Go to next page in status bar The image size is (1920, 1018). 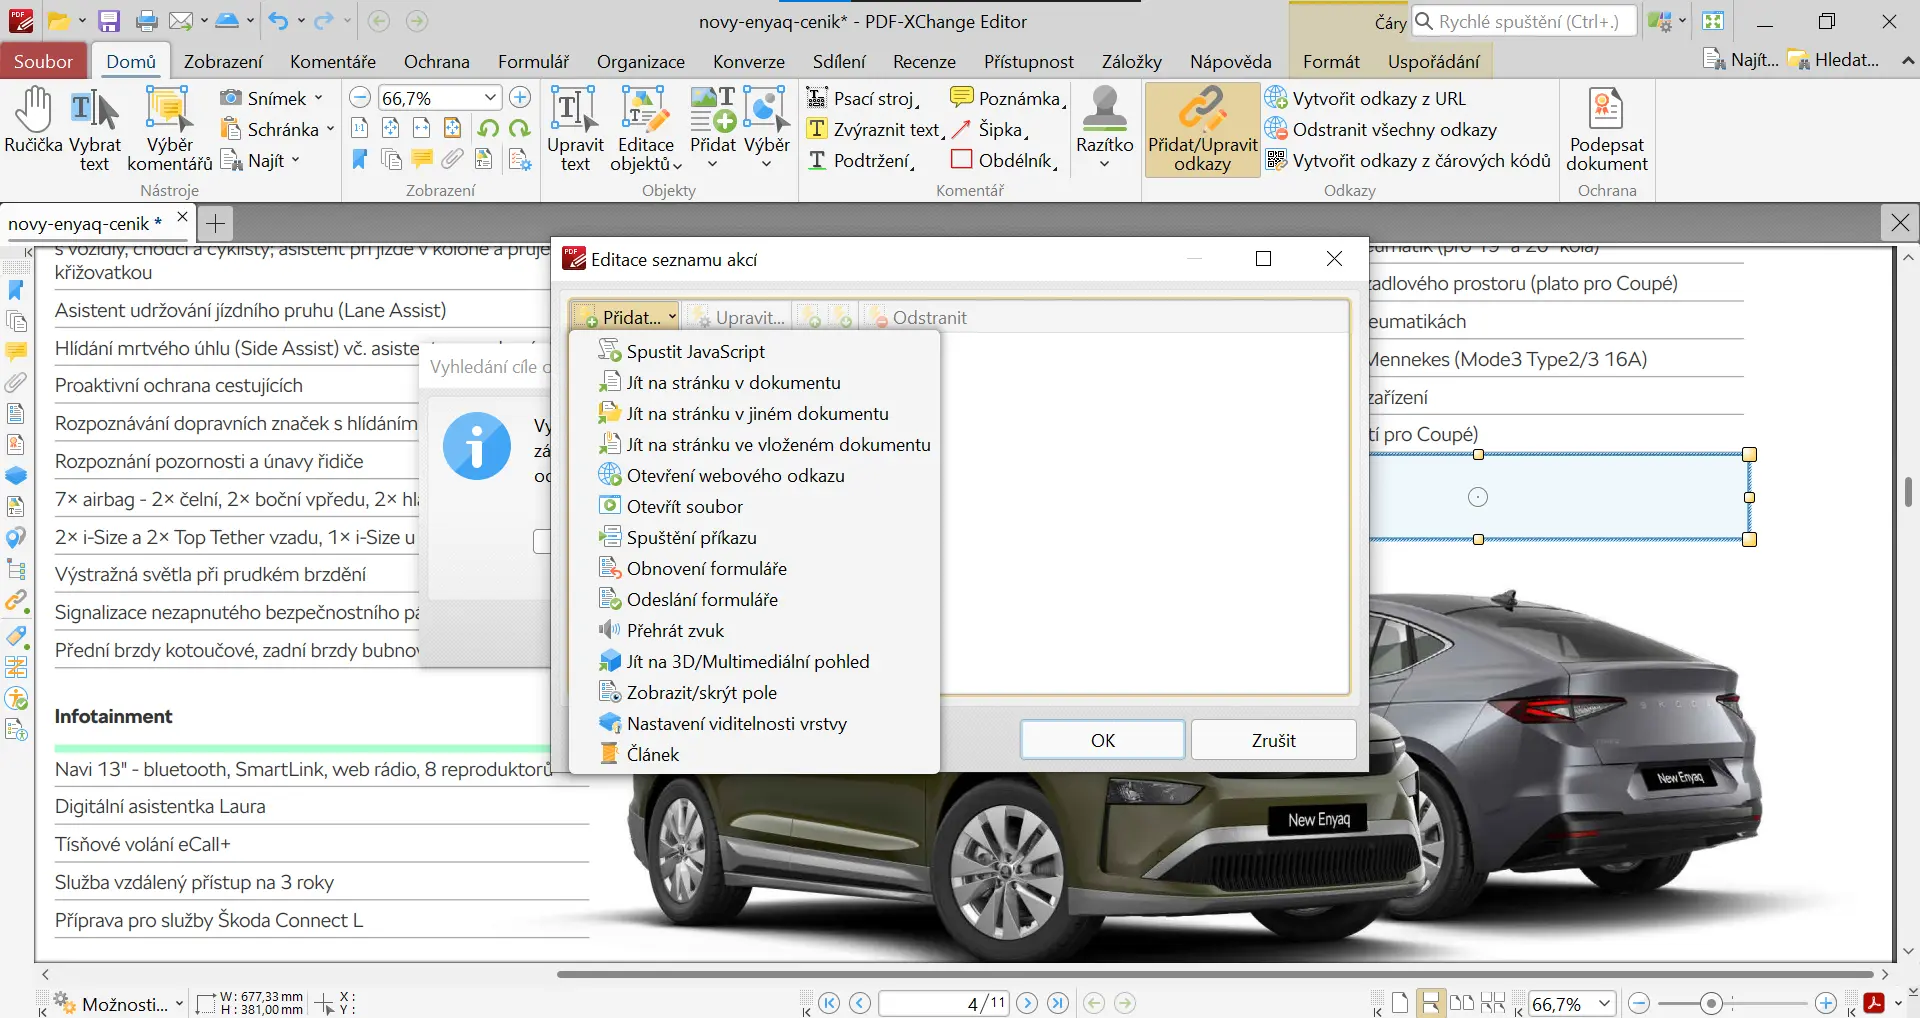tap(1027, 1003)
